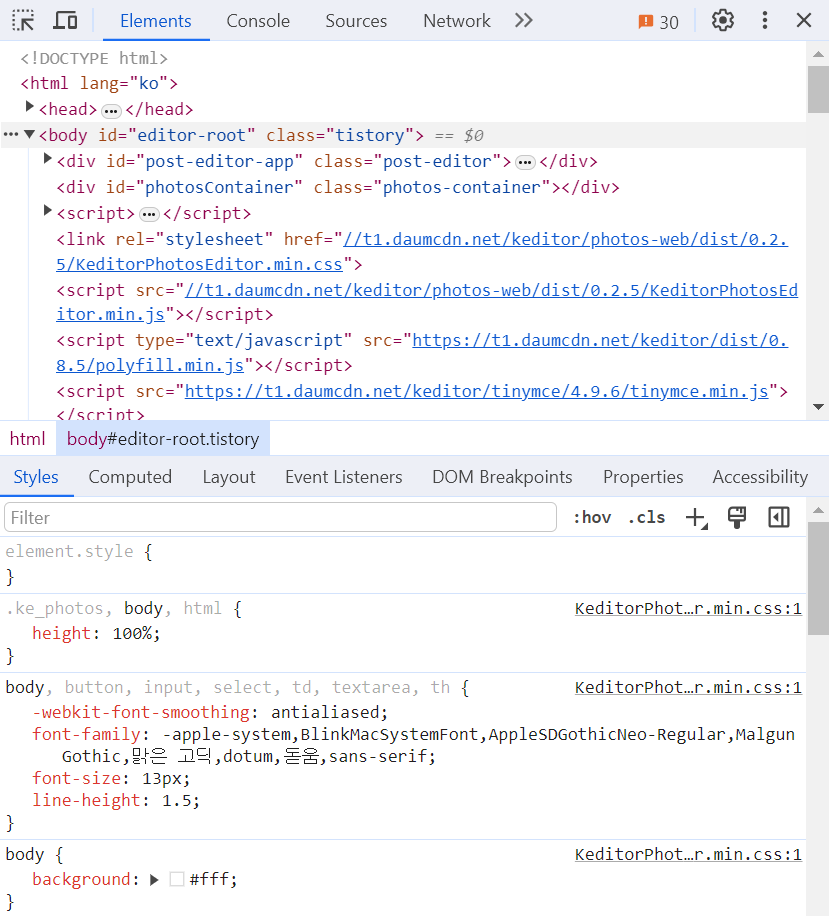Open node actions dots beside body

point(11,135)
